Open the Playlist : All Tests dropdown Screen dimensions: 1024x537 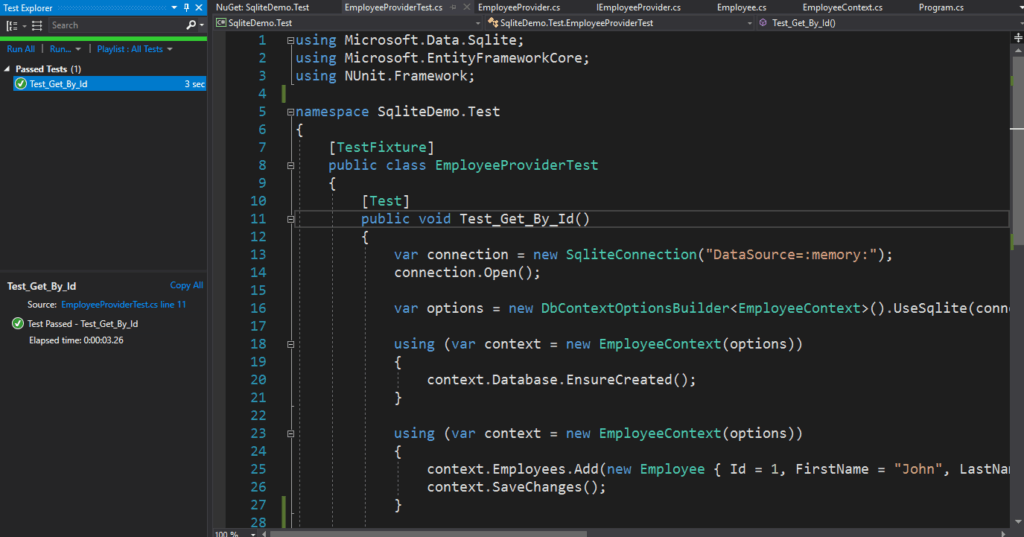click(170, 49)
